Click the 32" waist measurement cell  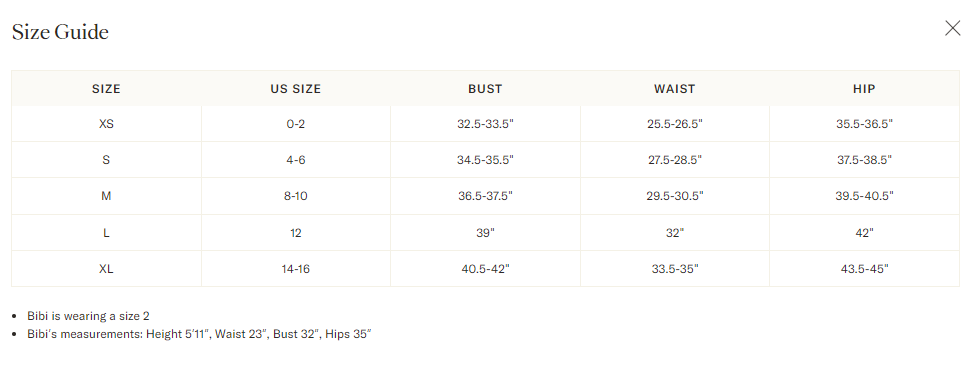pyautogui.click(x=674, y=233)
